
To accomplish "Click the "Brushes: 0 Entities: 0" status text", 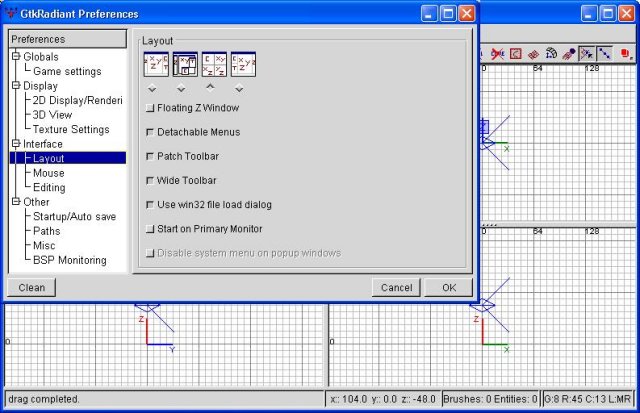I will coord(490,399).
